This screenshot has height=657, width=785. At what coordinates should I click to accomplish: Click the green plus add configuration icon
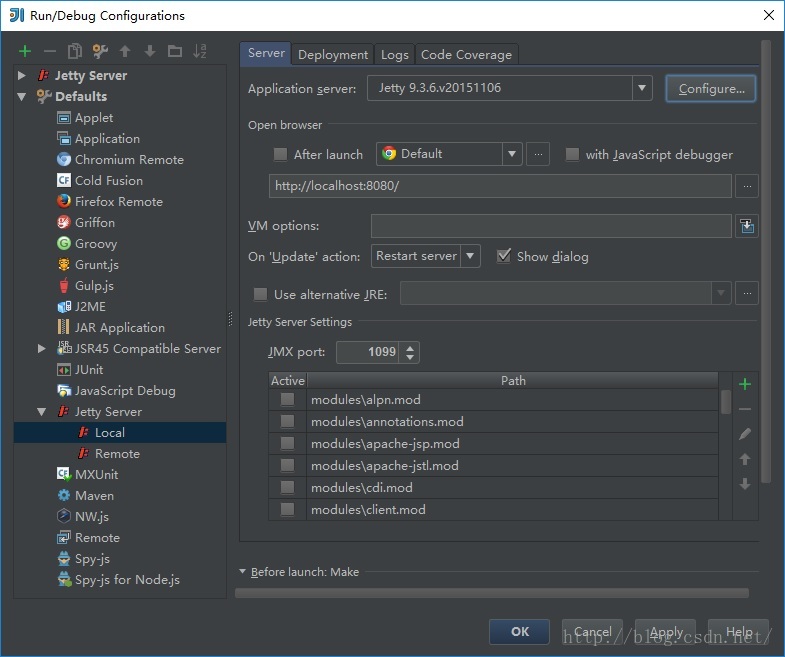(x=25, y=51)
